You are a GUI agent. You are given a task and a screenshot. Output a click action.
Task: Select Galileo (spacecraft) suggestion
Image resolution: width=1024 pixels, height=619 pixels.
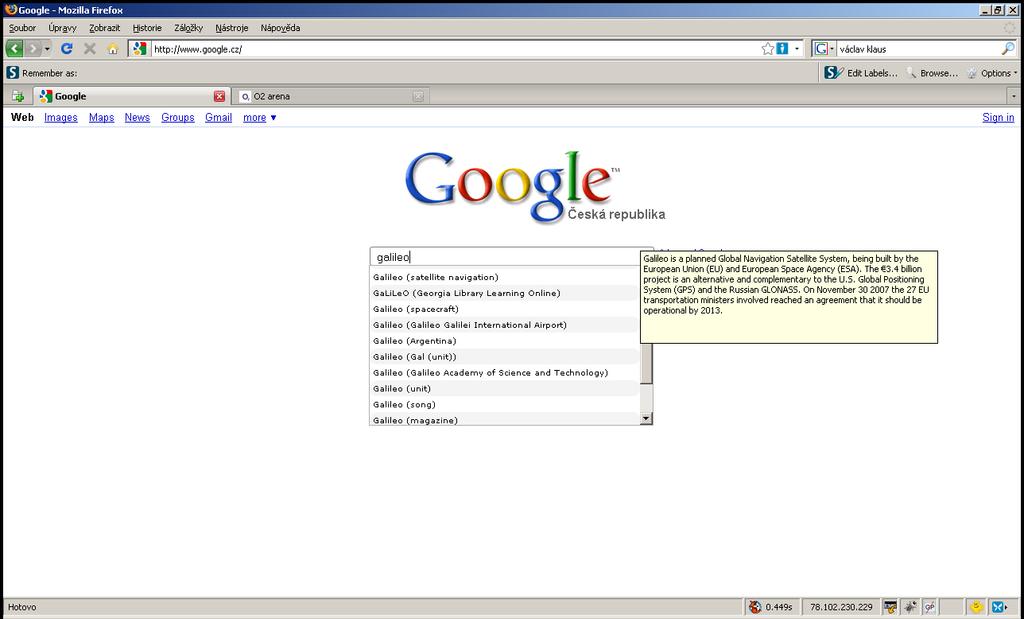click(505, 309)
